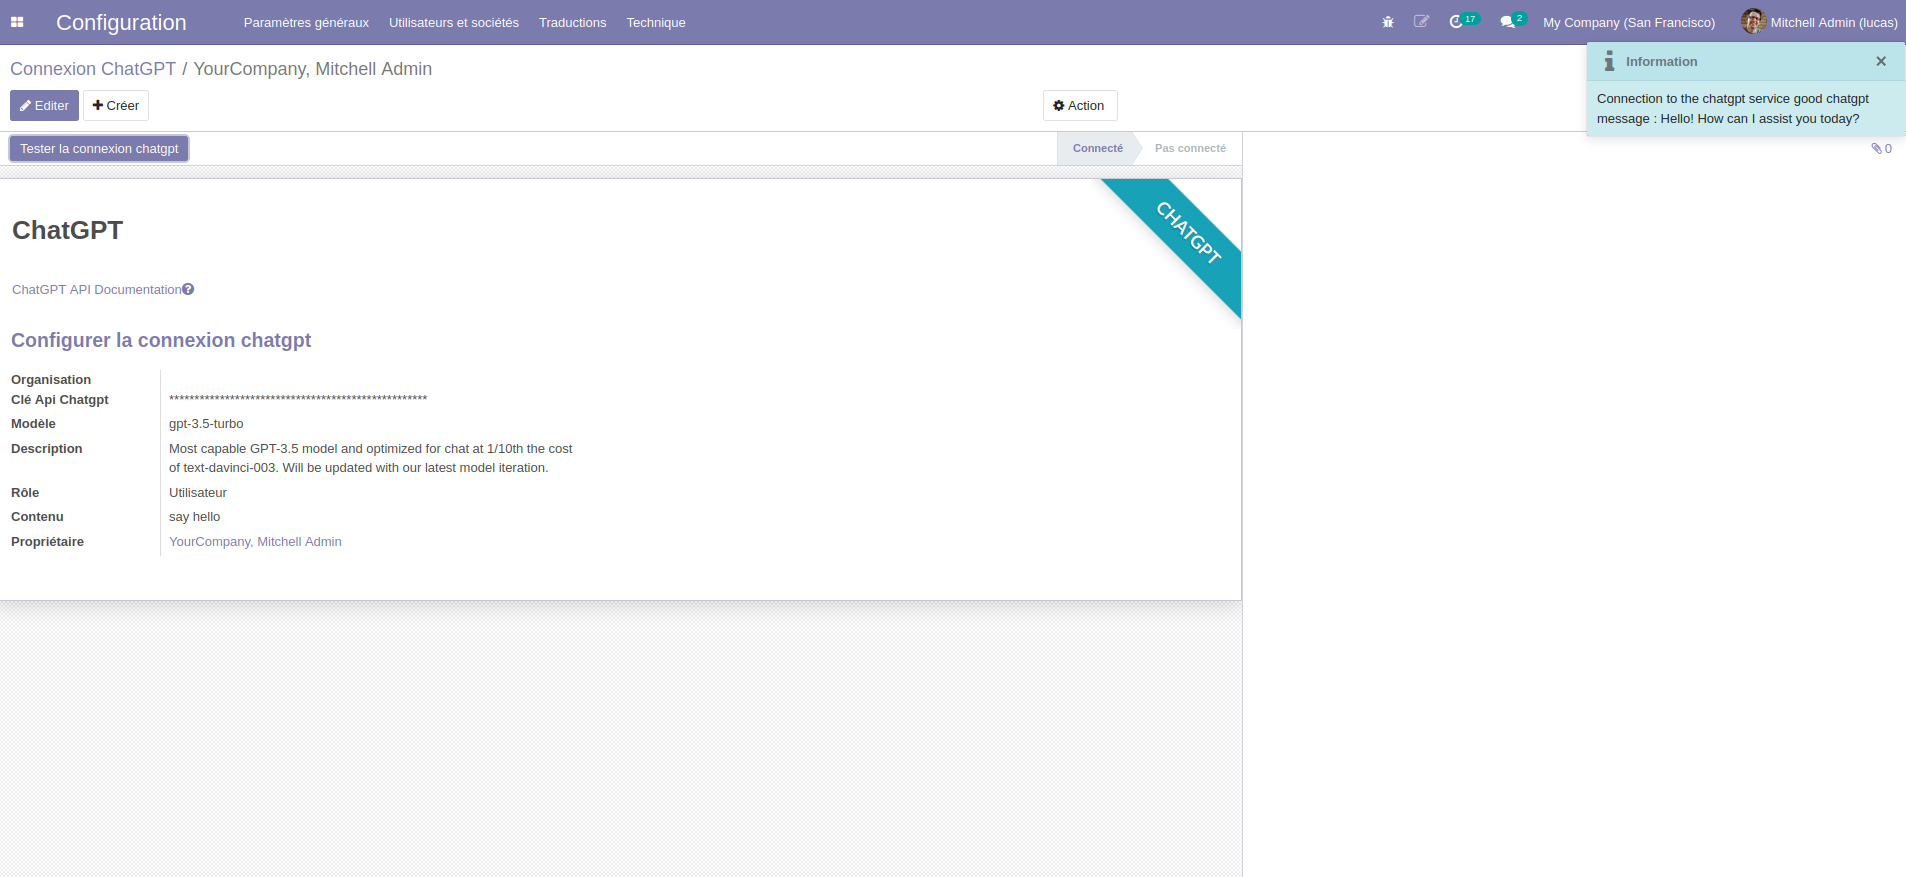
Task: Open Mitchell Admin (lucas) user menu
Action: (1820, 22)
